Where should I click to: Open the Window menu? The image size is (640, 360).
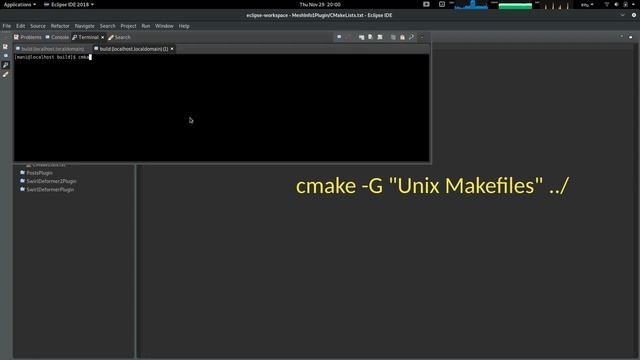coord(164,26)
